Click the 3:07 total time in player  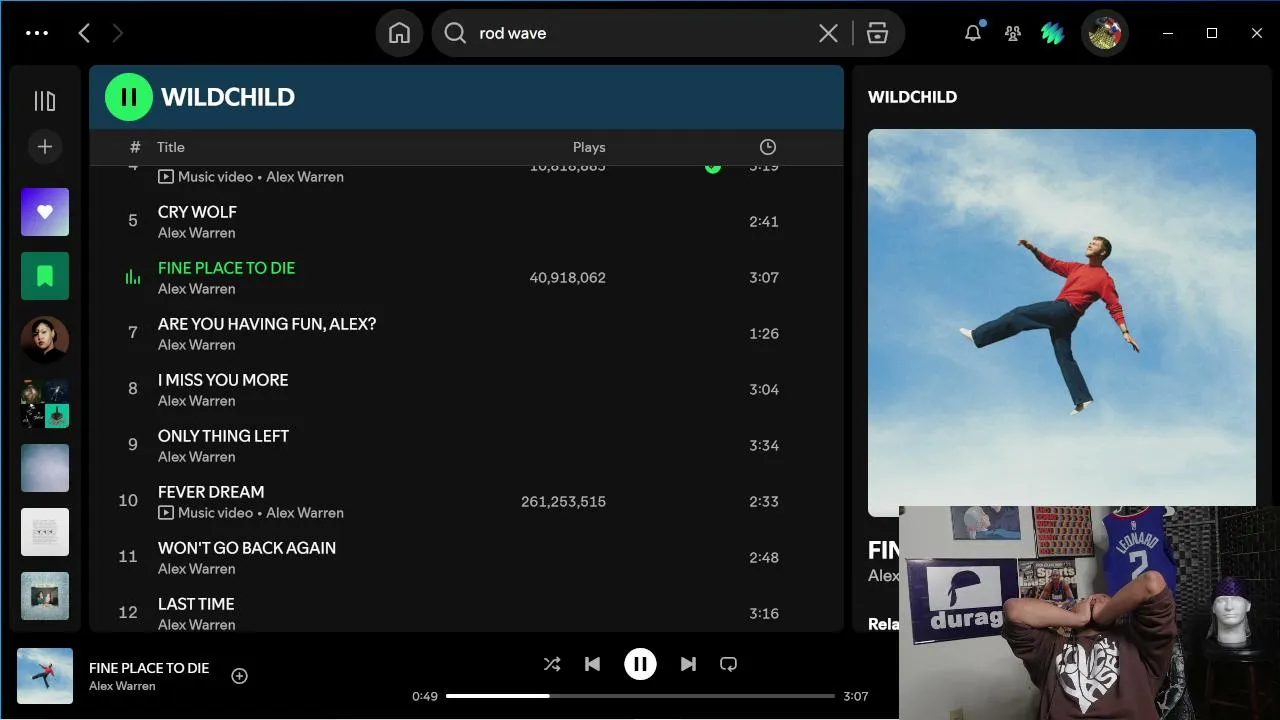click(855, 696)
